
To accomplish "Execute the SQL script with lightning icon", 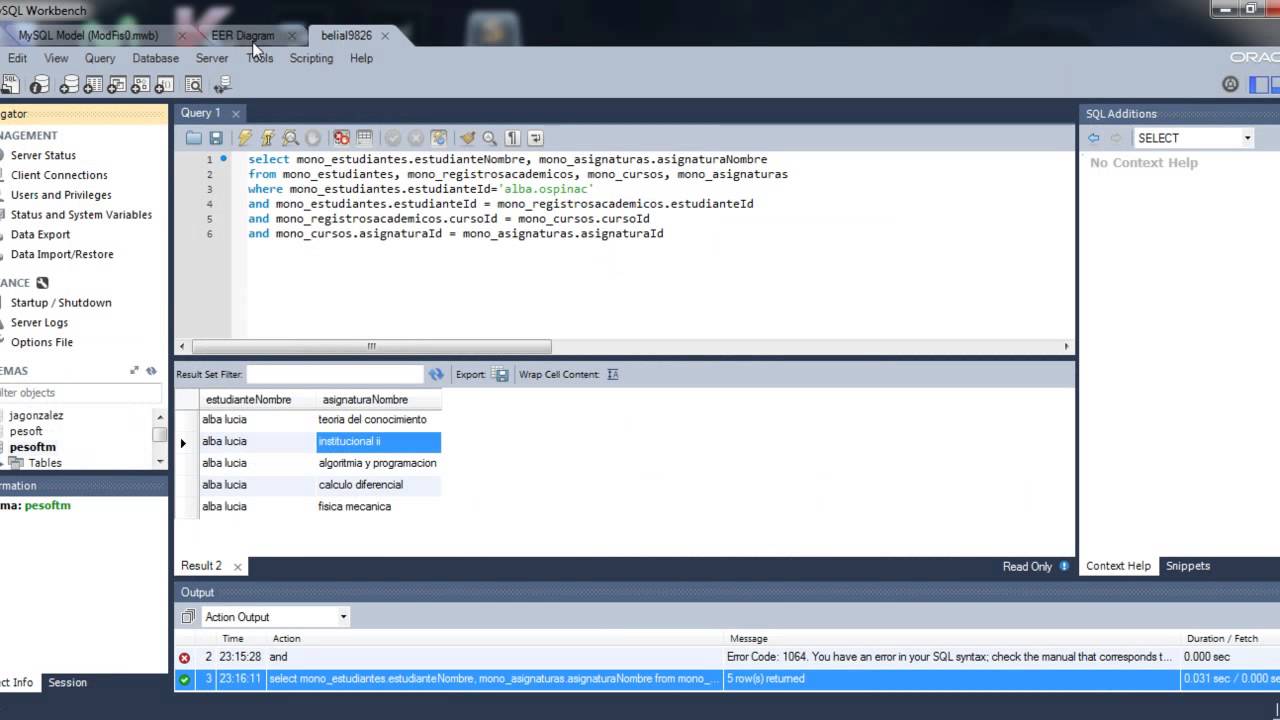I will tap(244, 138).
